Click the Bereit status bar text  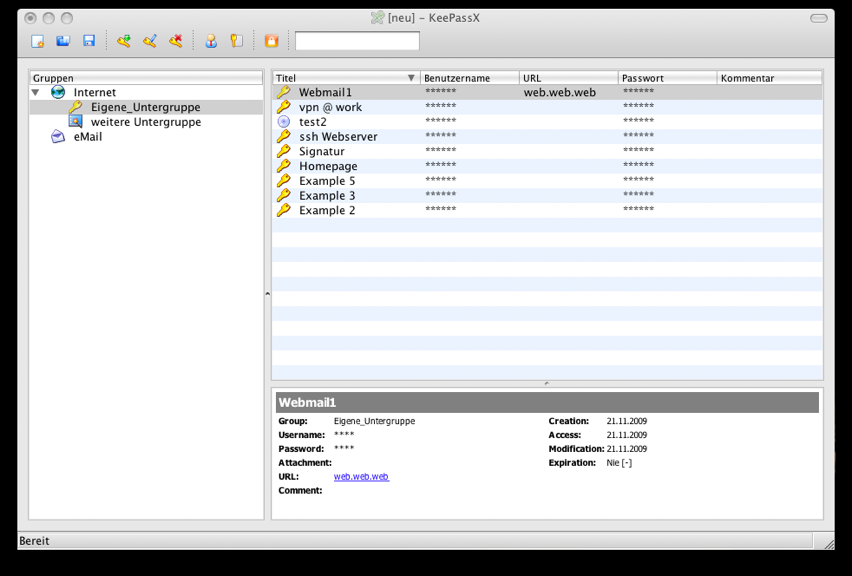pyautogui.click(x=34, y=541)
